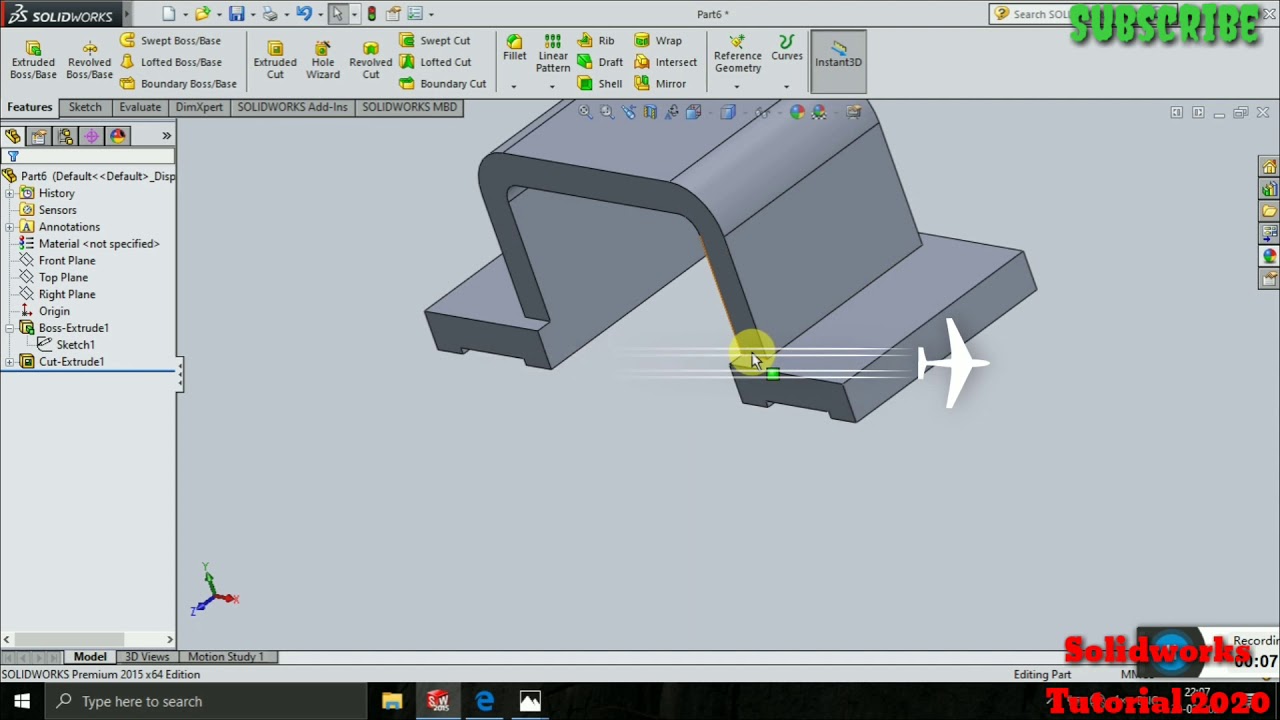Image resolution: width=1280 pixels, height=720 pixels.
Task: Open the Curves dropdown
Action: [x=786, y=86]
